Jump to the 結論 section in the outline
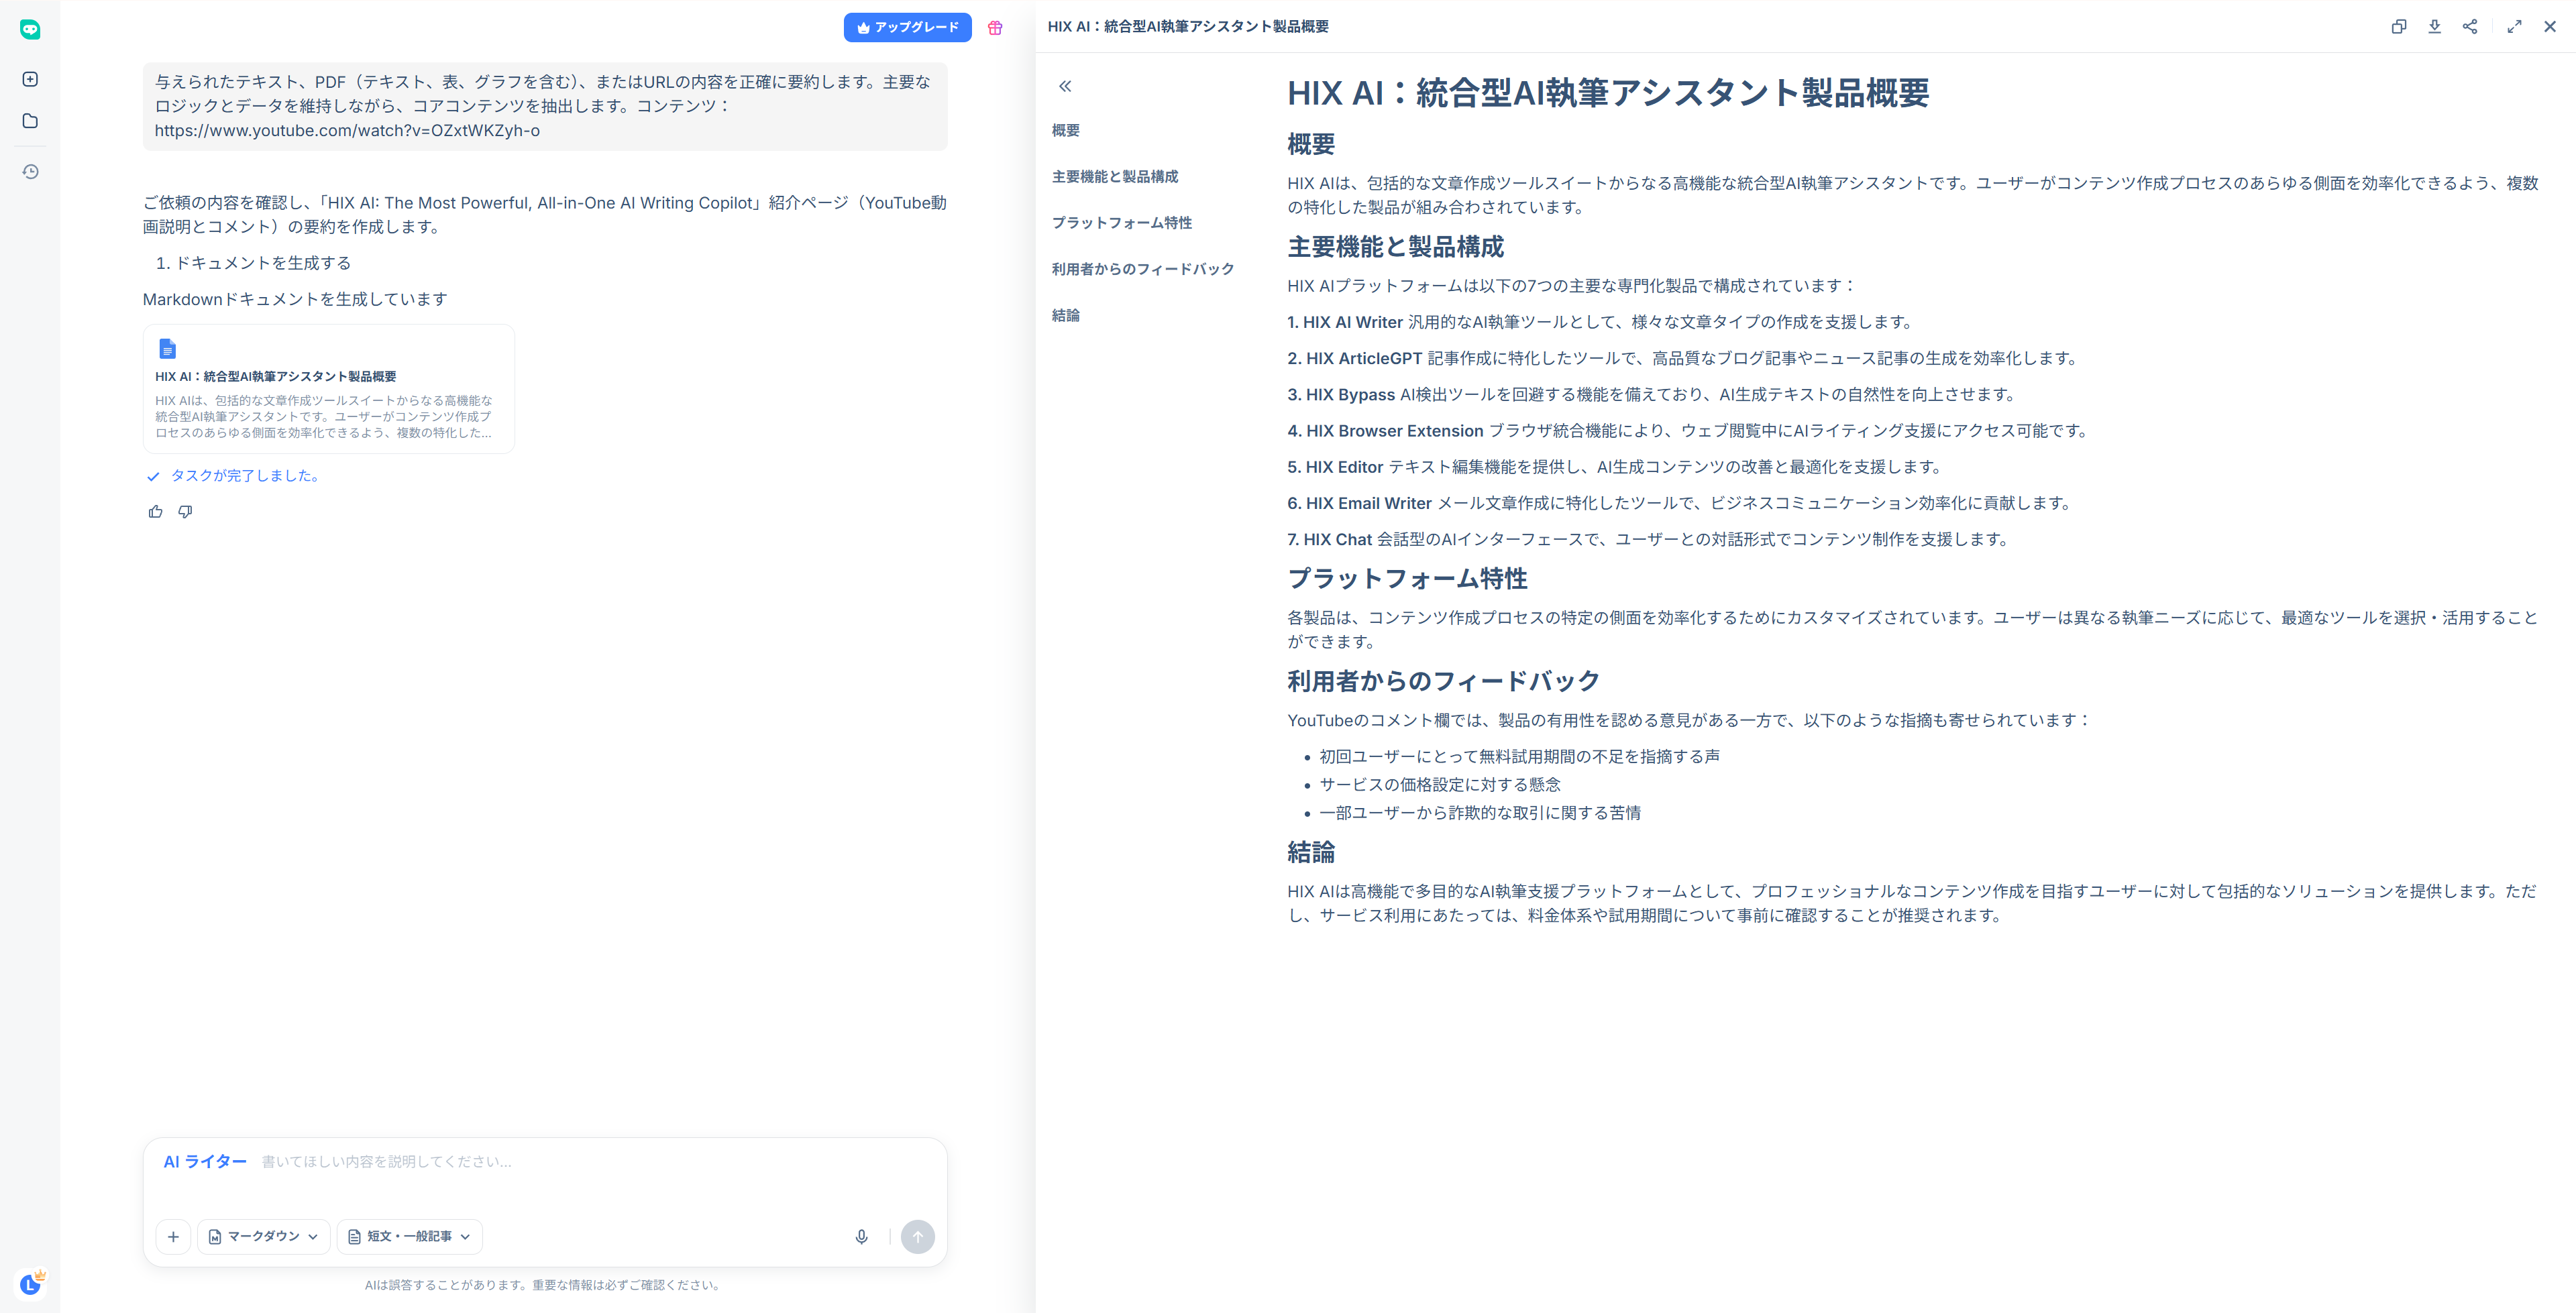The width and height of the screenshot is (2576, 1313). (1066, 315)
